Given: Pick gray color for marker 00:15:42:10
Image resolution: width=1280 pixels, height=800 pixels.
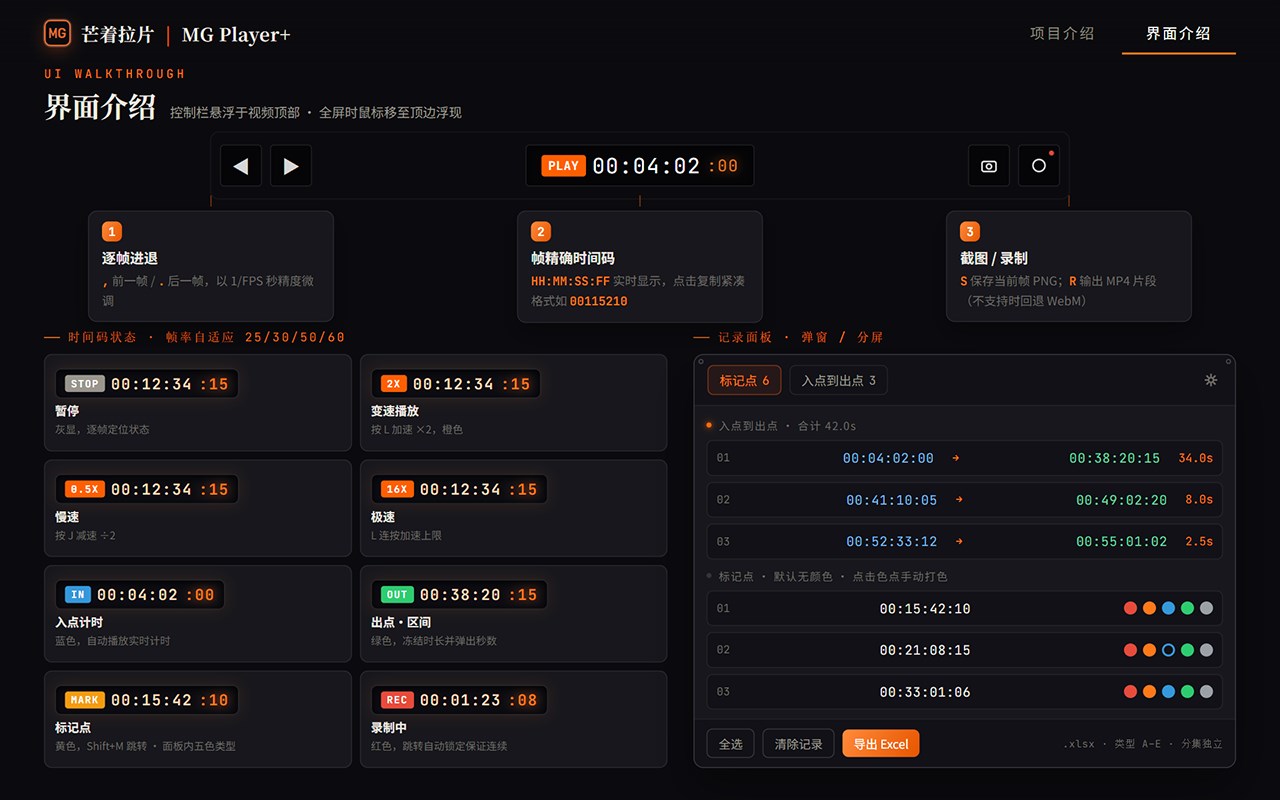Looking at the screenshot, I should [x=1206, y=608].
